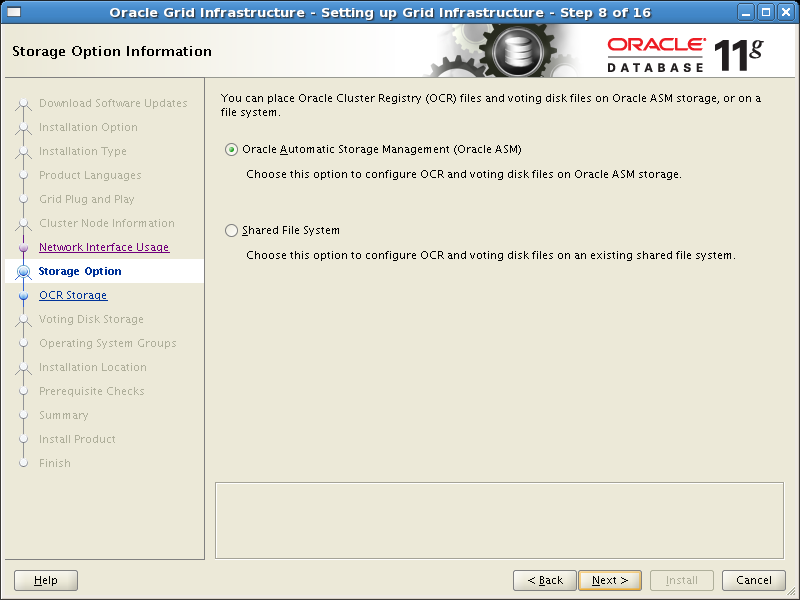Go back with the Back button
This screenshot has height=600, width=800.
tap(544, 580)
